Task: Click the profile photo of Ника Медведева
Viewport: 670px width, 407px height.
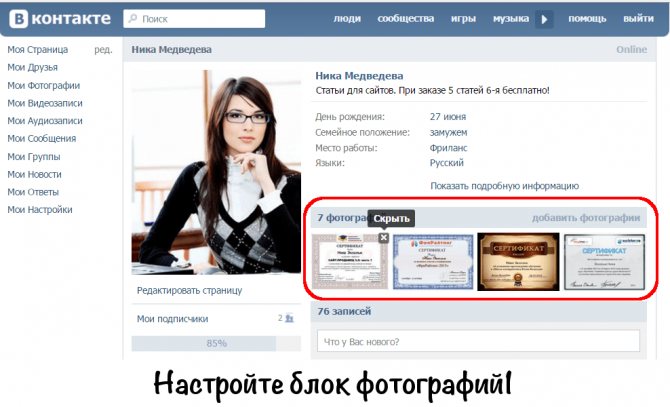Action: click(x=216, y=172)
